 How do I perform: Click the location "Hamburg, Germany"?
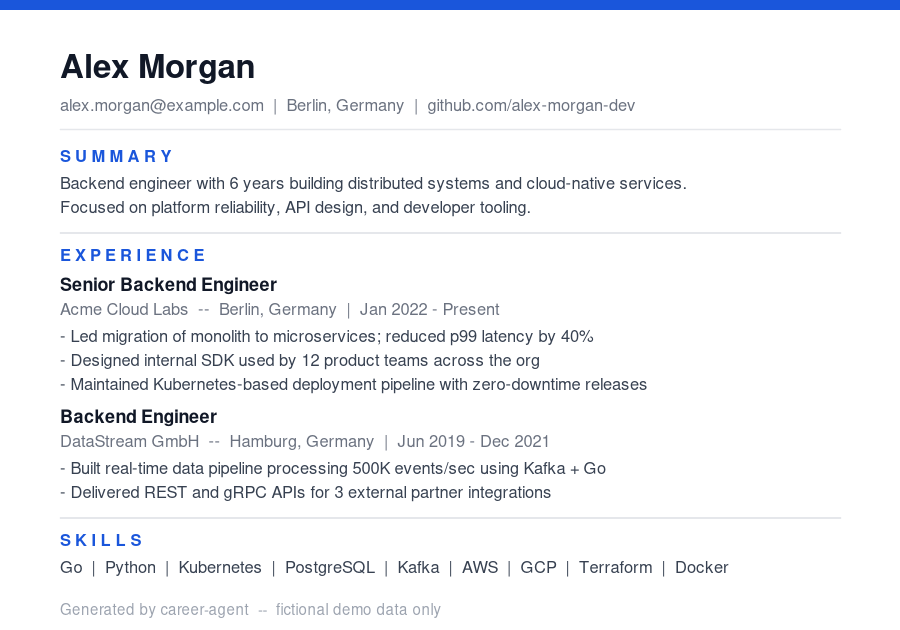[301, 442]
